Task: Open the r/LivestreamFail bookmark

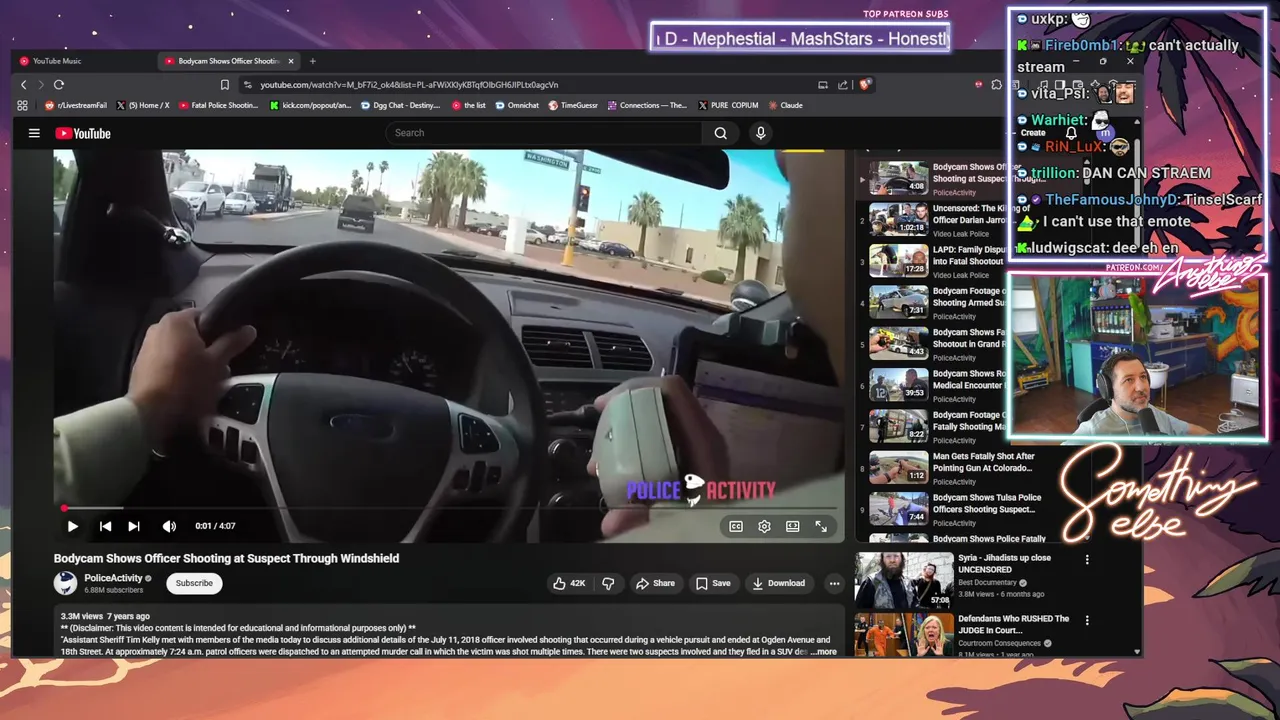Action: coord(76,105)
